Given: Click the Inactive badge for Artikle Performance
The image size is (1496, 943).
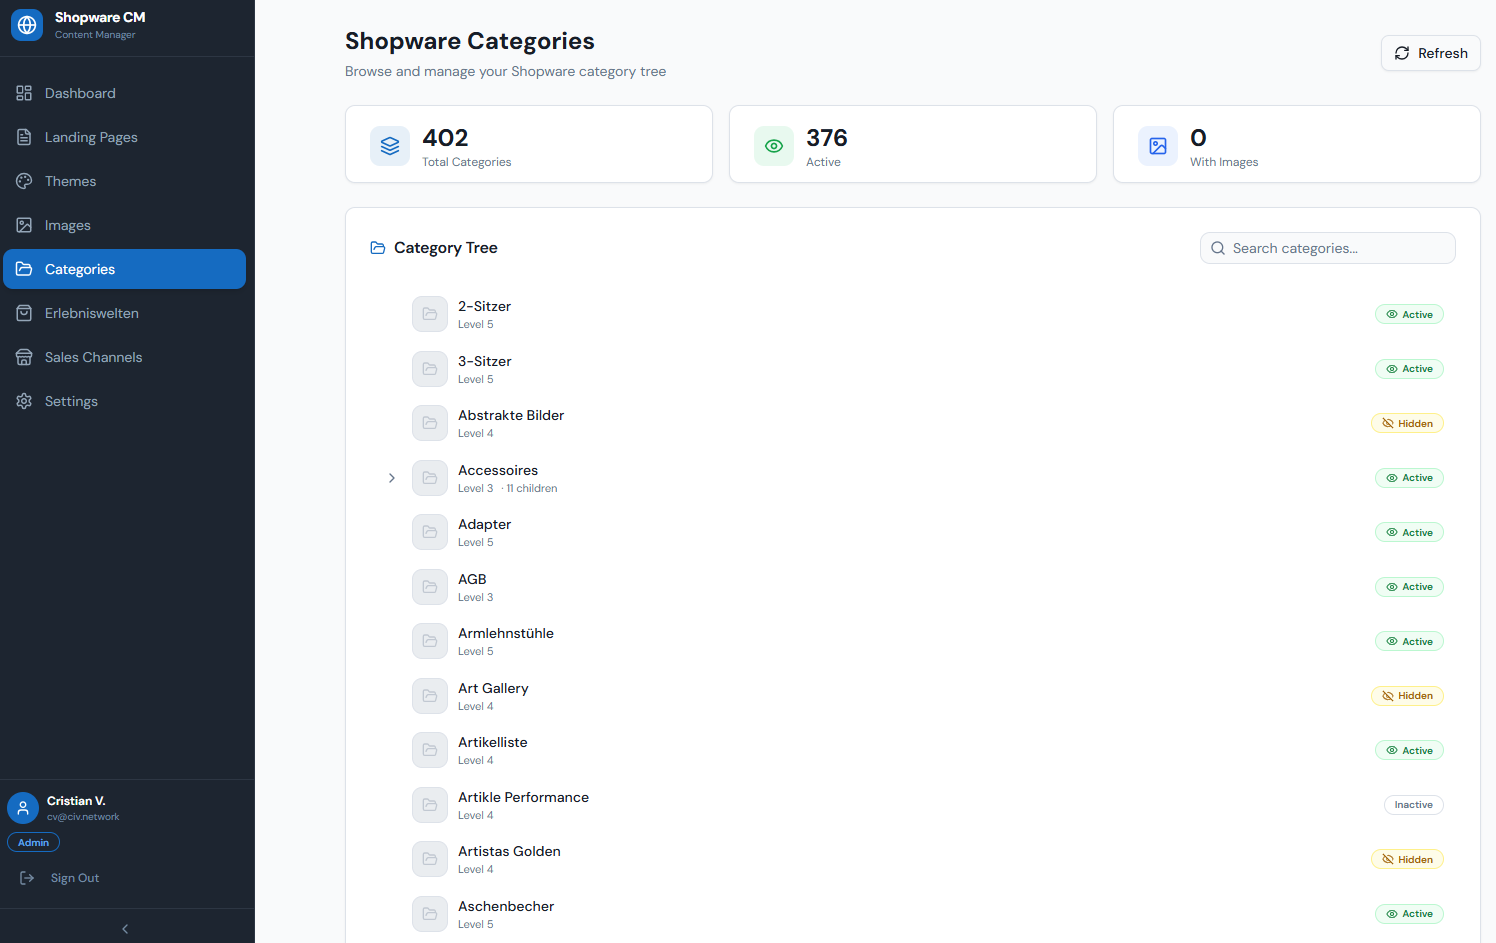Looking at the screenshot, I should click(x=1414, y=805).
